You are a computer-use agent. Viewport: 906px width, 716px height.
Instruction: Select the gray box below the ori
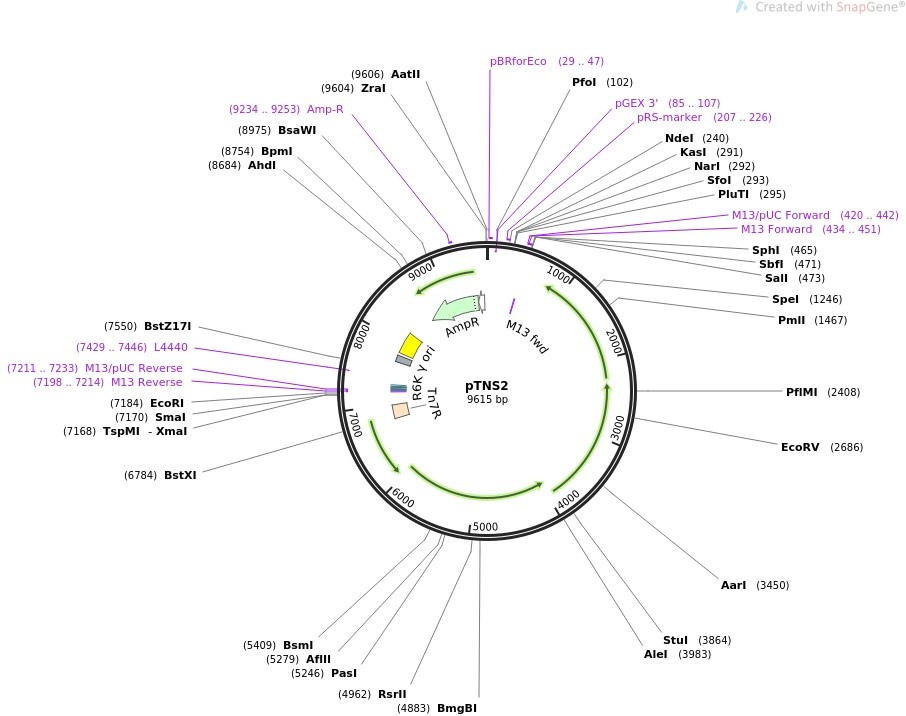click(404, 360)
